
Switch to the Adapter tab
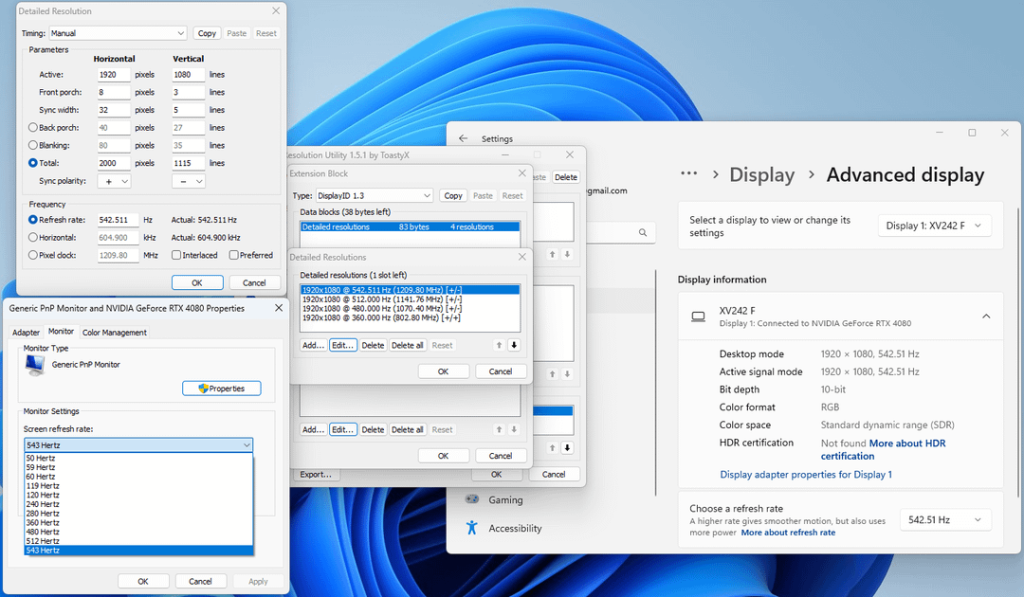[26, 332]
